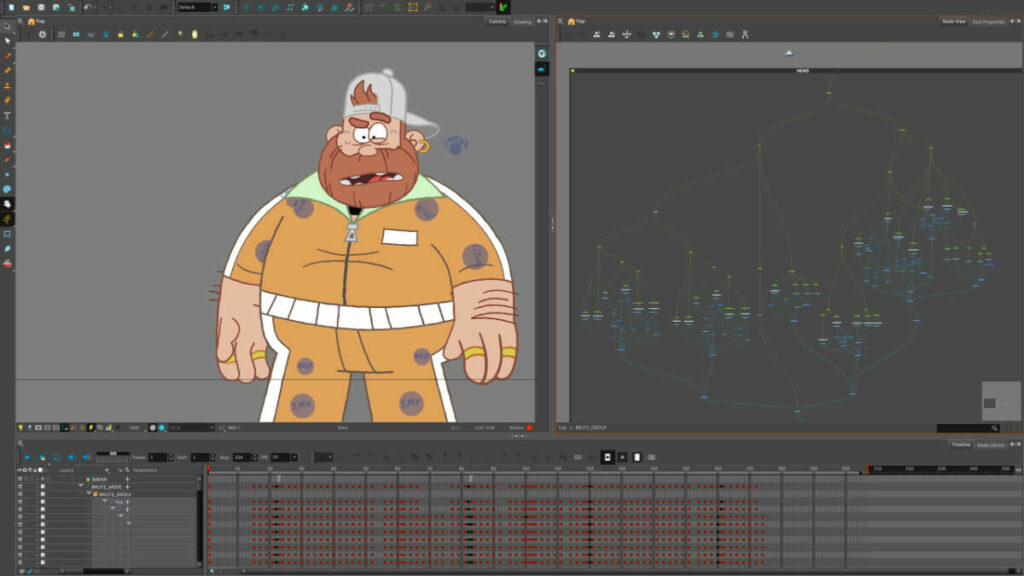Open the drawing name dropdown in Camera status bar
This screenshot has height=576, width=1024.
tap(191, 428)
